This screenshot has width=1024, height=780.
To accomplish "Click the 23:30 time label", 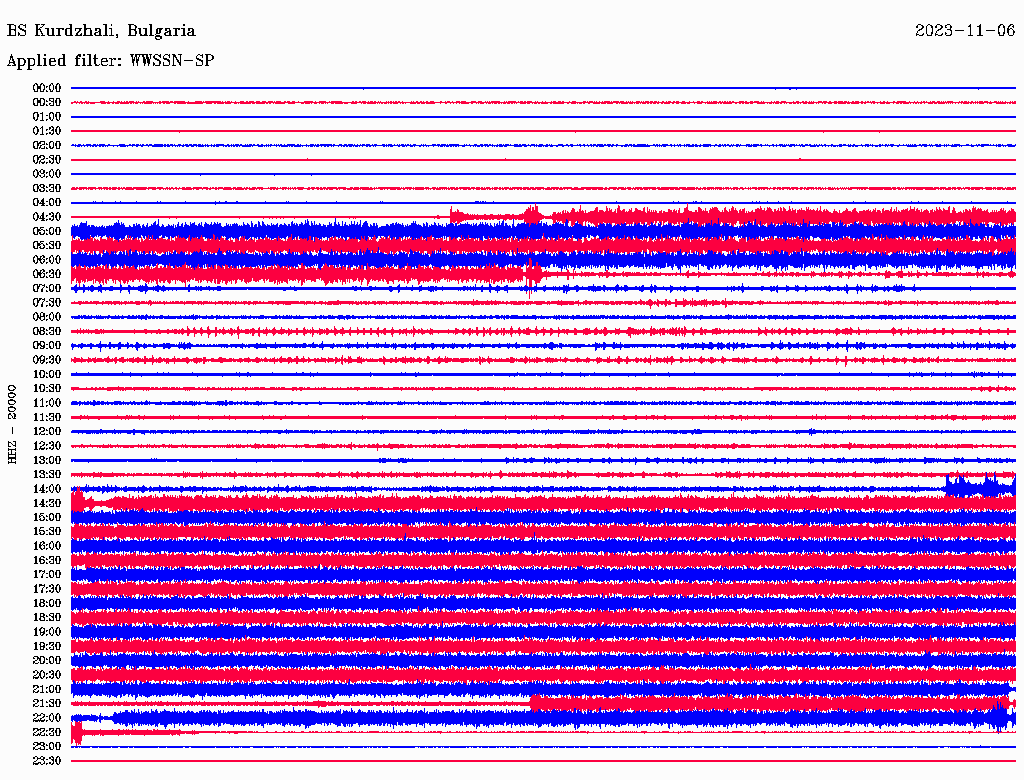I will tap(47, 761).
